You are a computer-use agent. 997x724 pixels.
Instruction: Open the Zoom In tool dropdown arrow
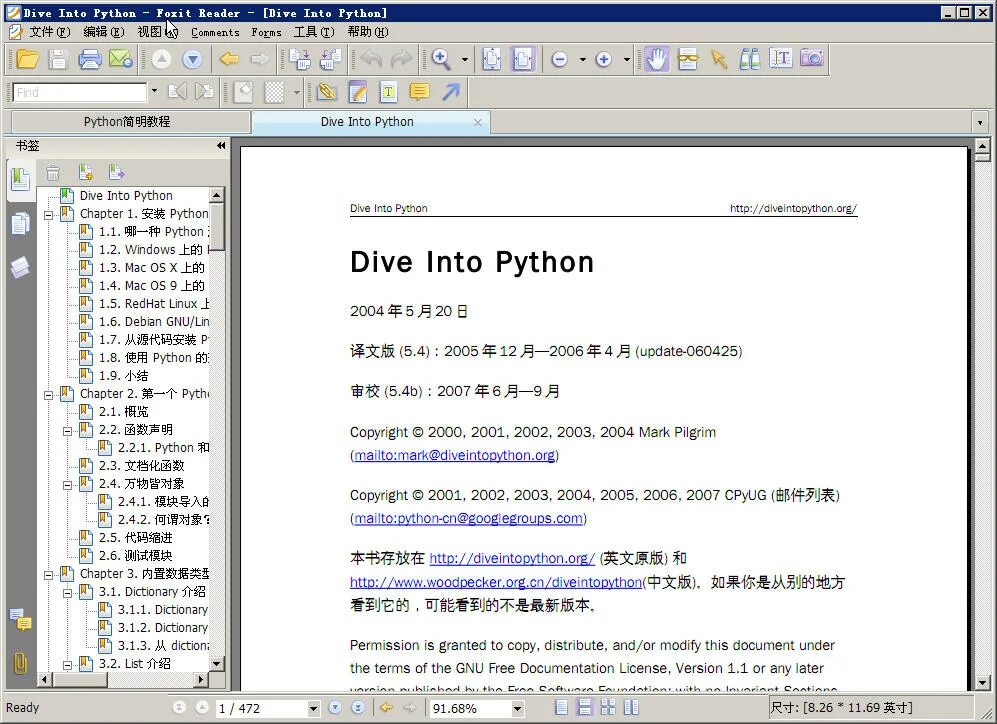click(x=465, y=60)
